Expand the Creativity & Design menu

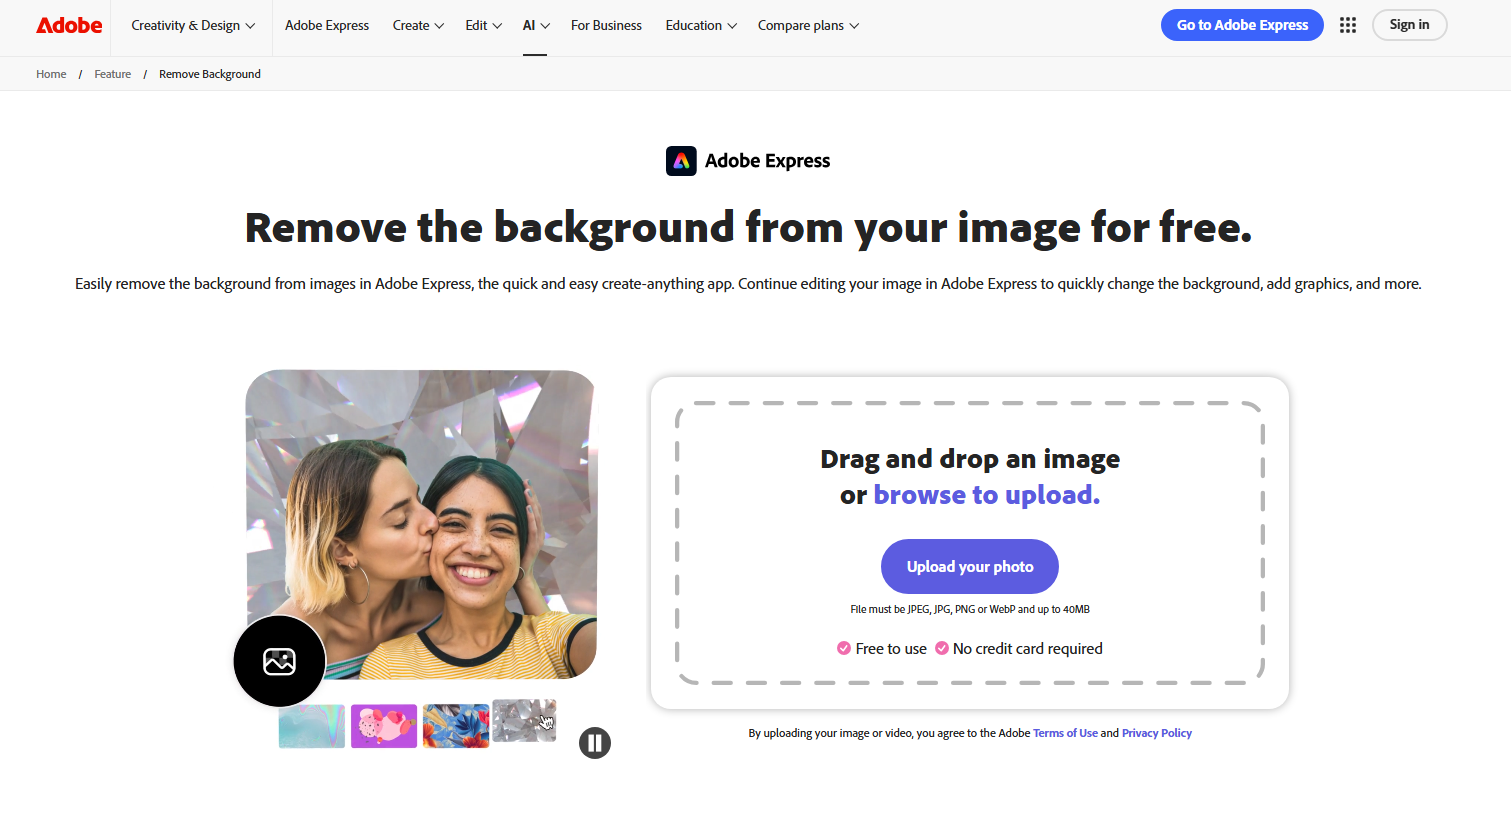pyautogui.click(x=193, y=25)
